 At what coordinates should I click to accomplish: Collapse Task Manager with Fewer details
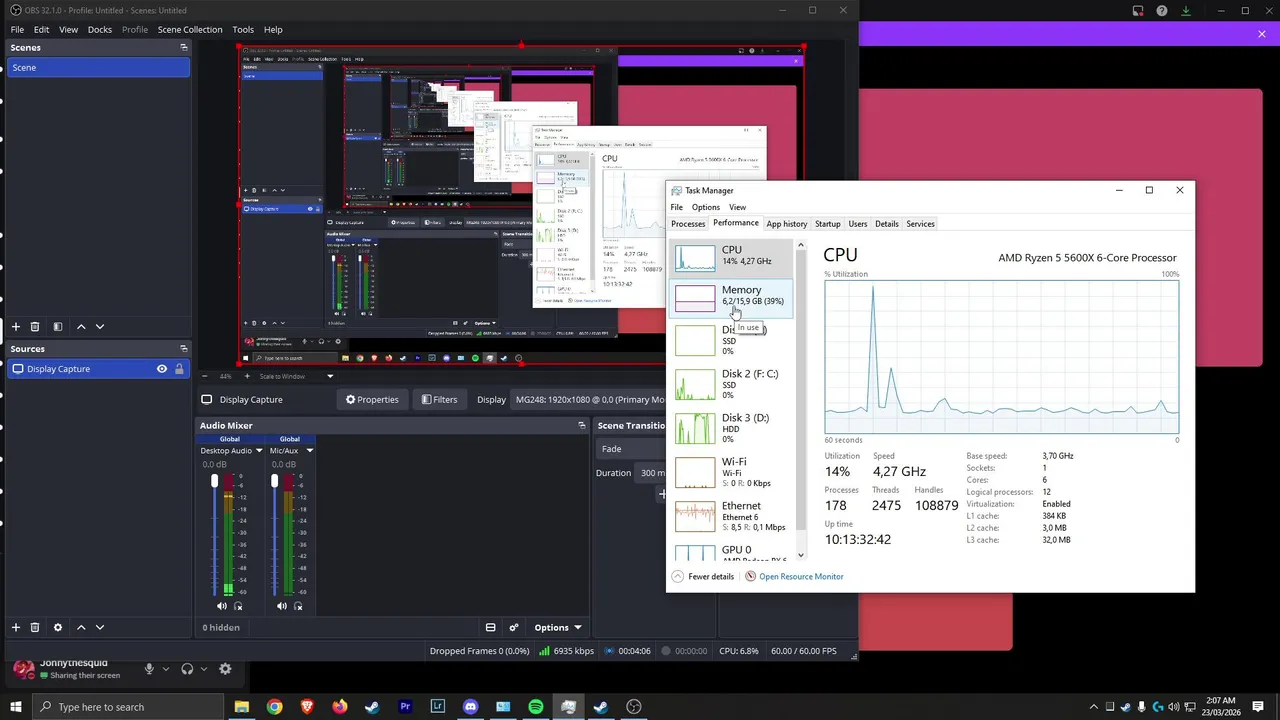click(703, 577)
